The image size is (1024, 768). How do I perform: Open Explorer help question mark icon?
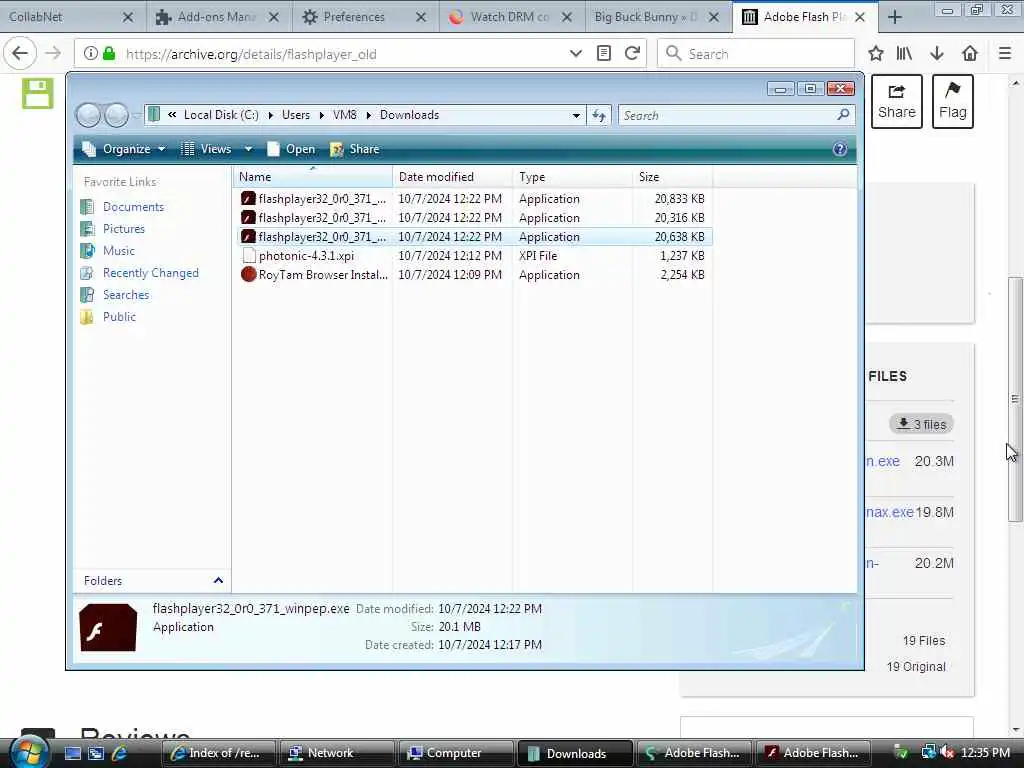(840, 149)
